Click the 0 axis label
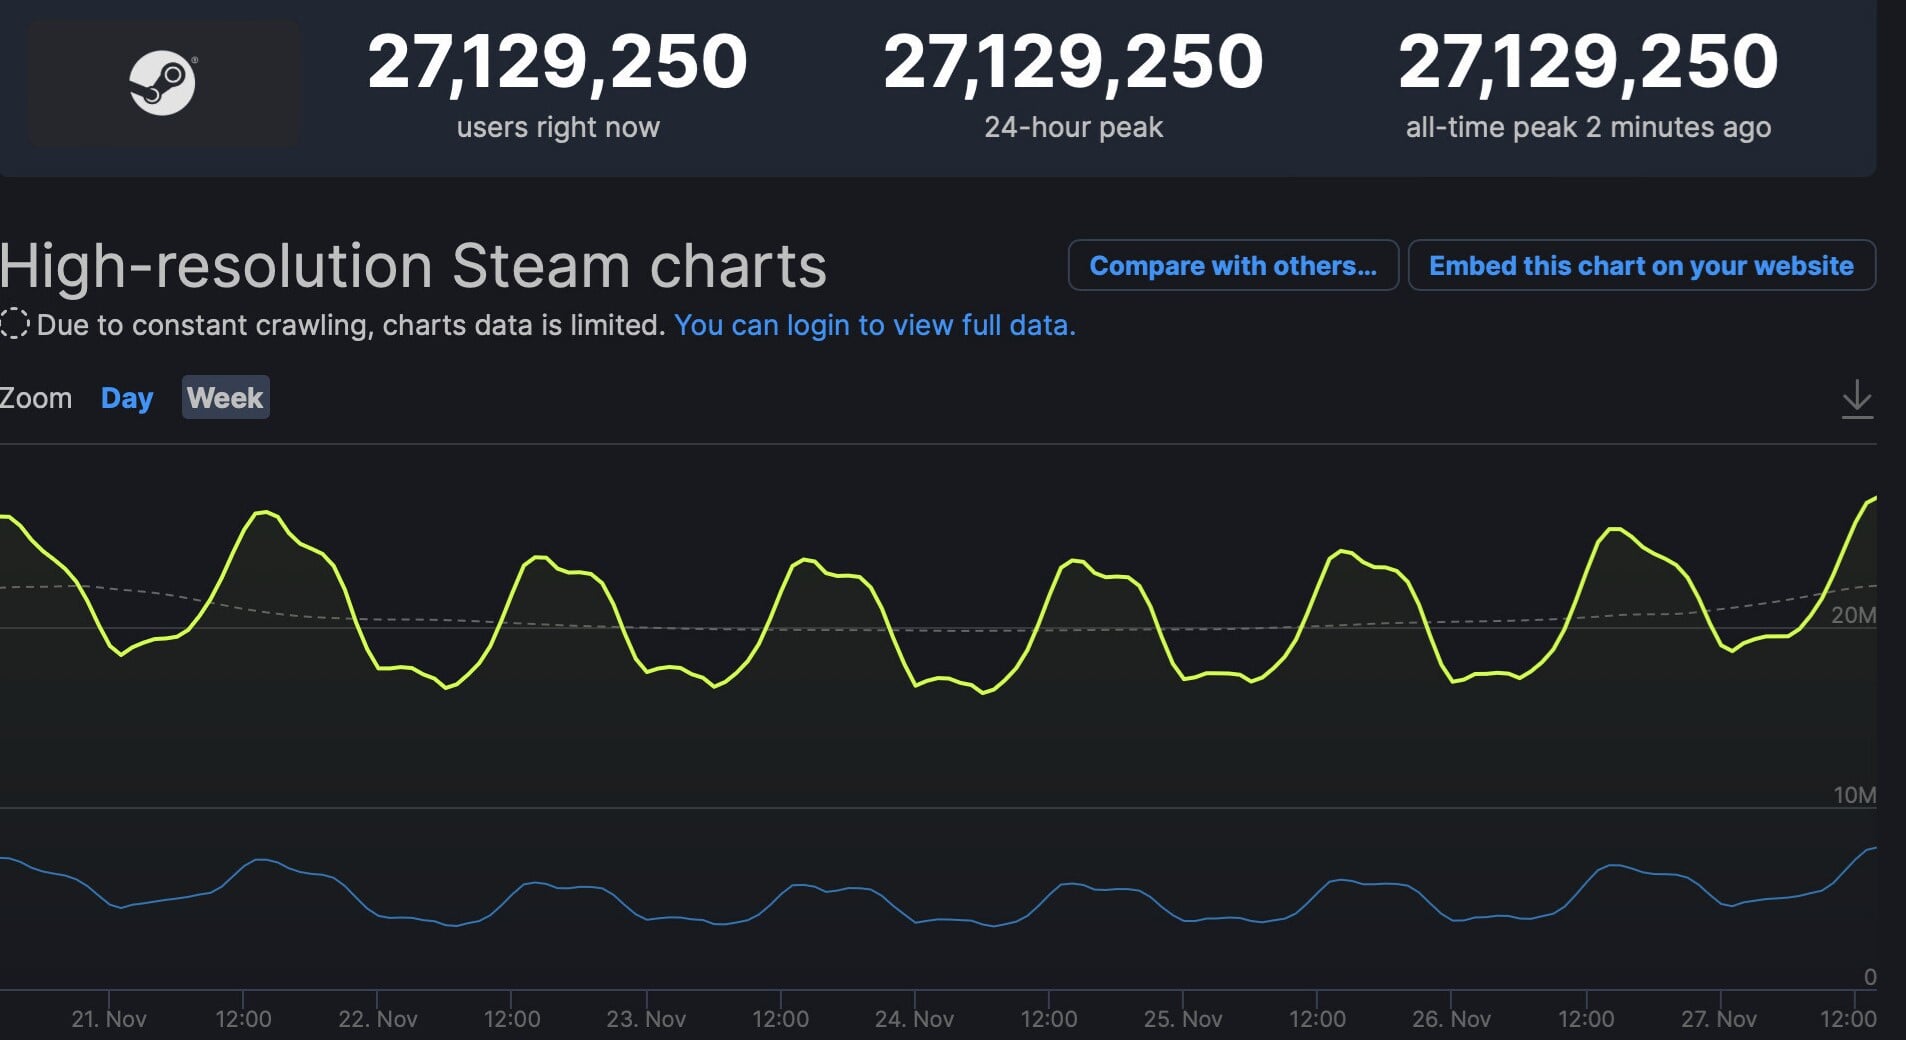 point(1870,976)
